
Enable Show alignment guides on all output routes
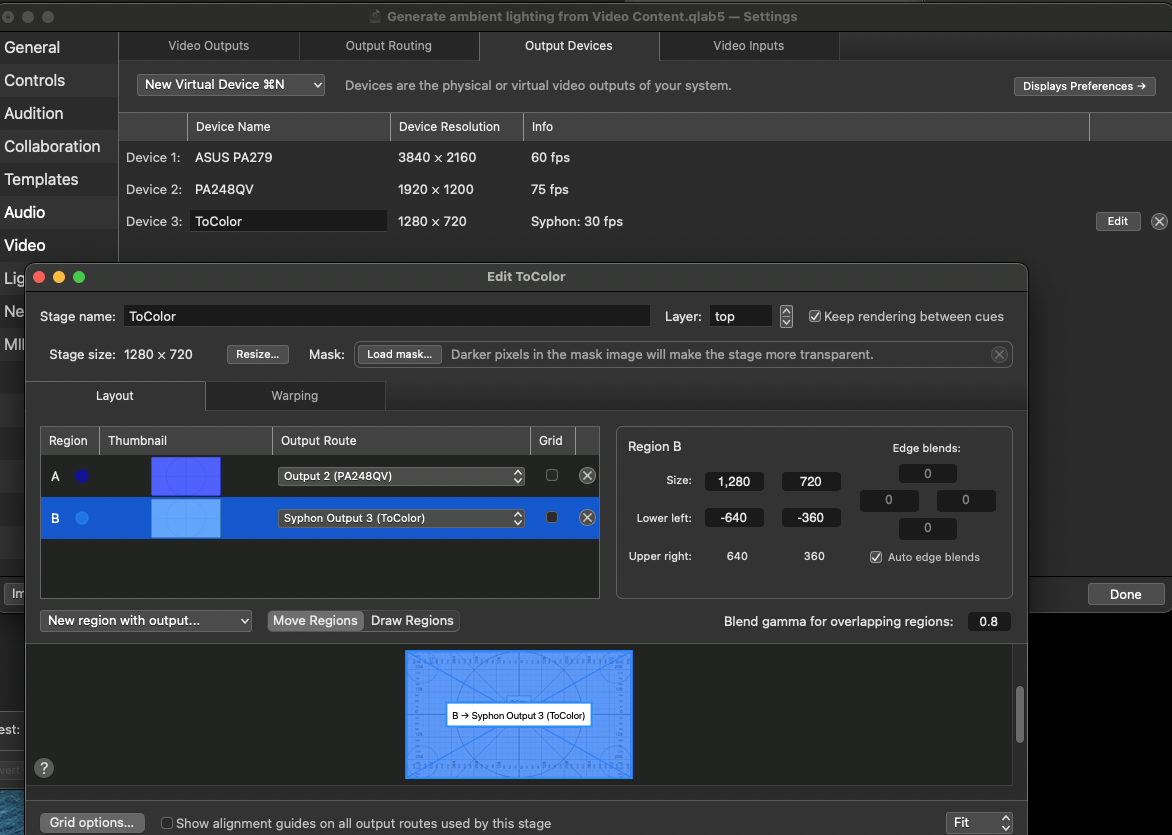point(166,823)
